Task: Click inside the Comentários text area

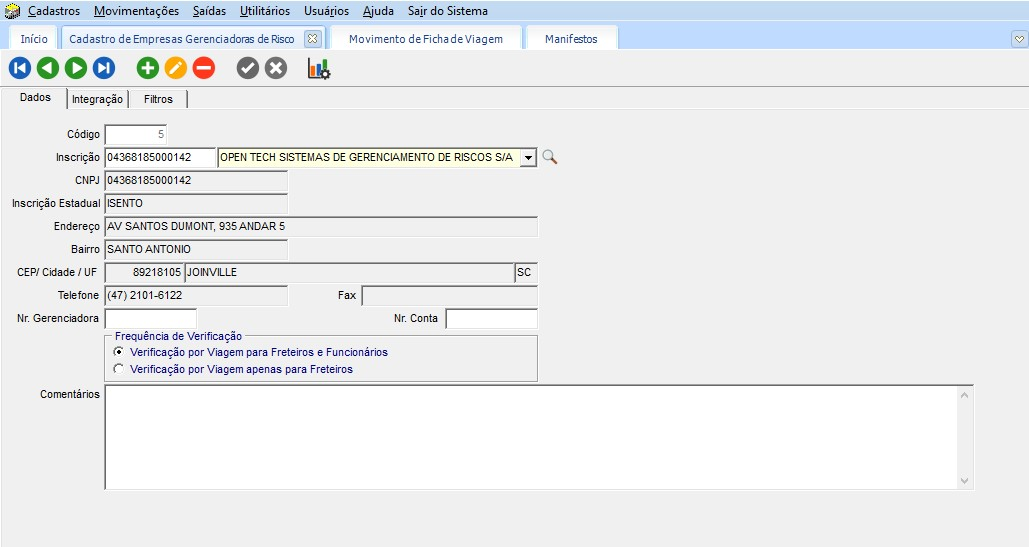Action: (x=530, y=437)
